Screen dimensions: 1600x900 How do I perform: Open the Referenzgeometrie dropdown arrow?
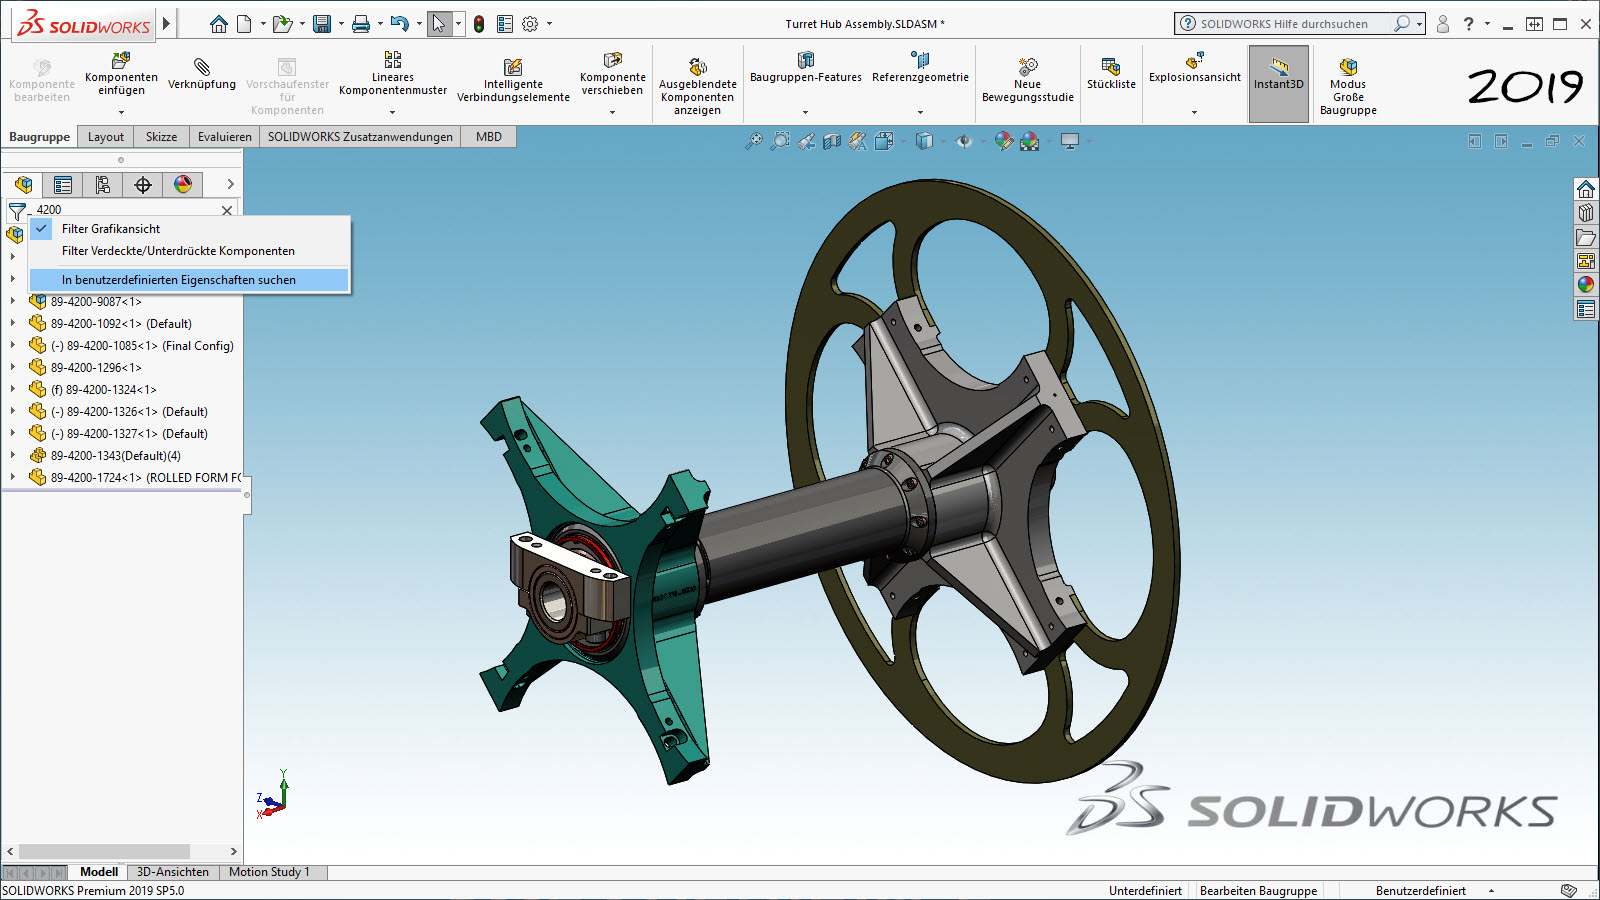(x=919, y=112)
